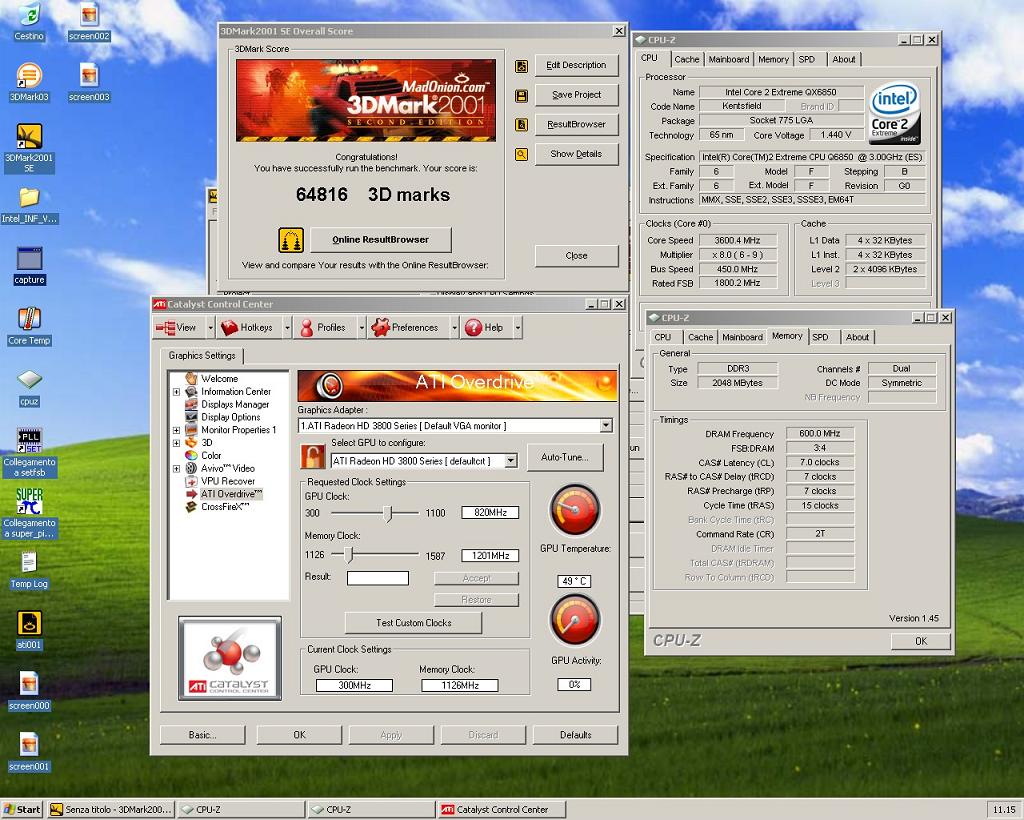The height and width of the screenshot is (820, 1024).
Task: Expand the Information Center tree node
Action: pos(176,392)
